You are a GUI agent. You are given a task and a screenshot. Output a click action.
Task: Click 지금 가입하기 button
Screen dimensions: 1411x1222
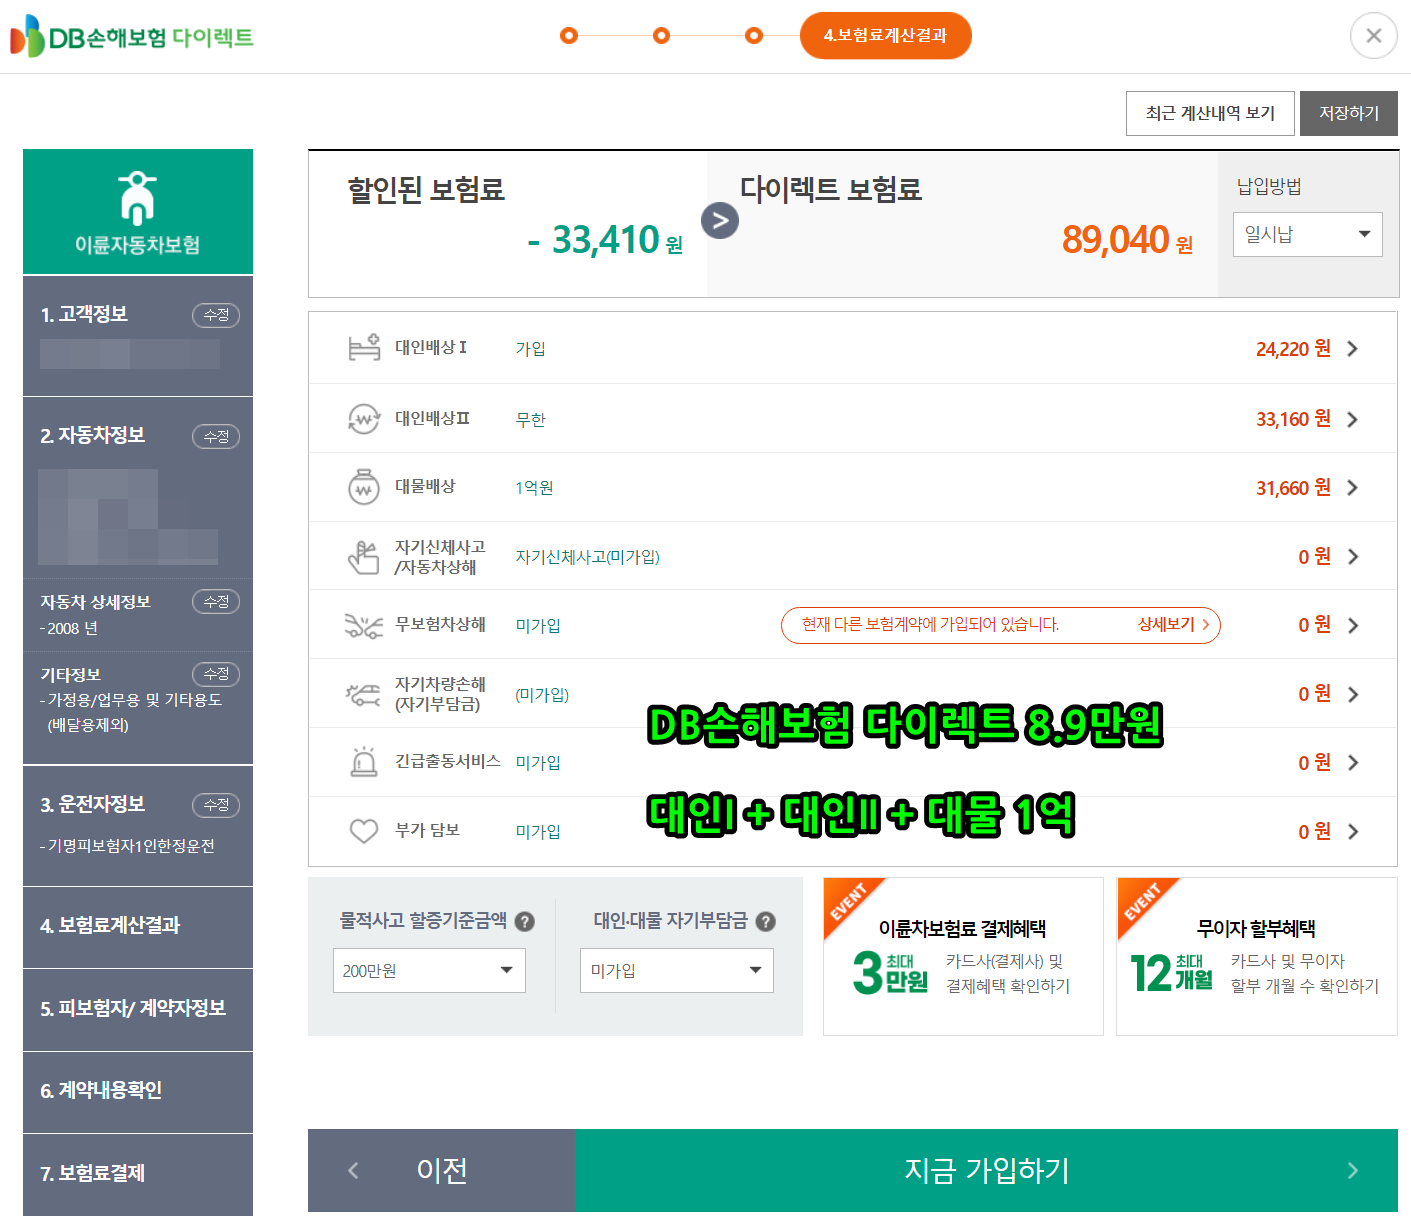(987, 1171)
